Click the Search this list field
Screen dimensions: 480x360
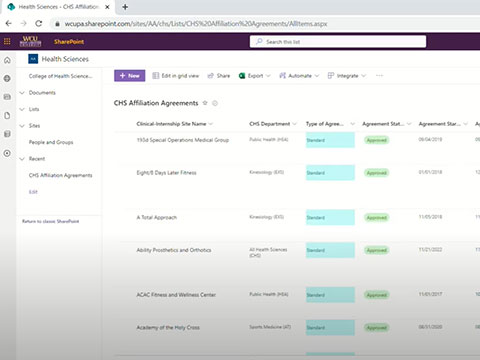point(338,42)
